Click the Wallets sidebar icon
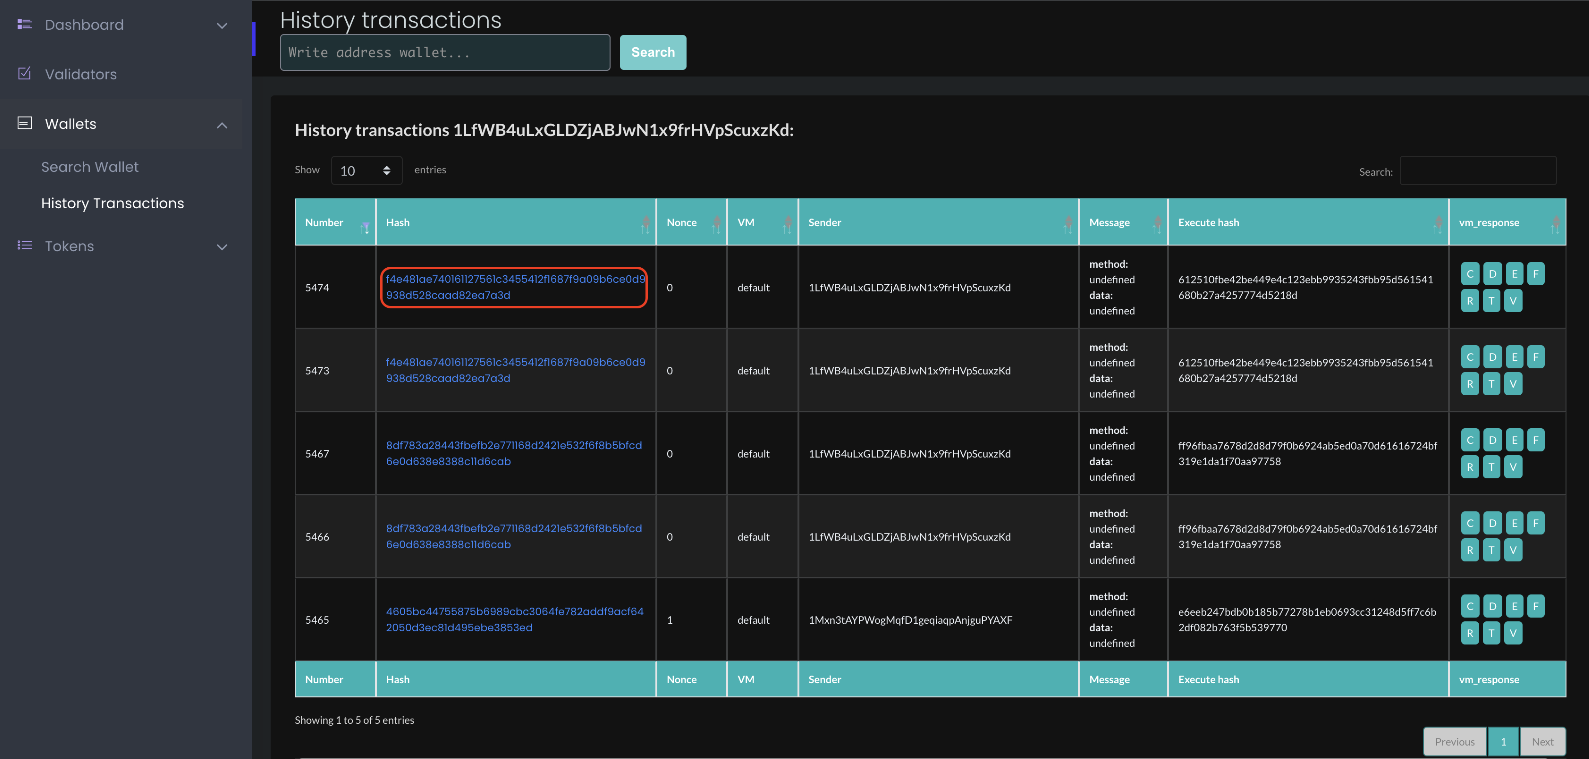This screenshot has width=1589, height=759. pyautogui.click(x=25, y=123)
